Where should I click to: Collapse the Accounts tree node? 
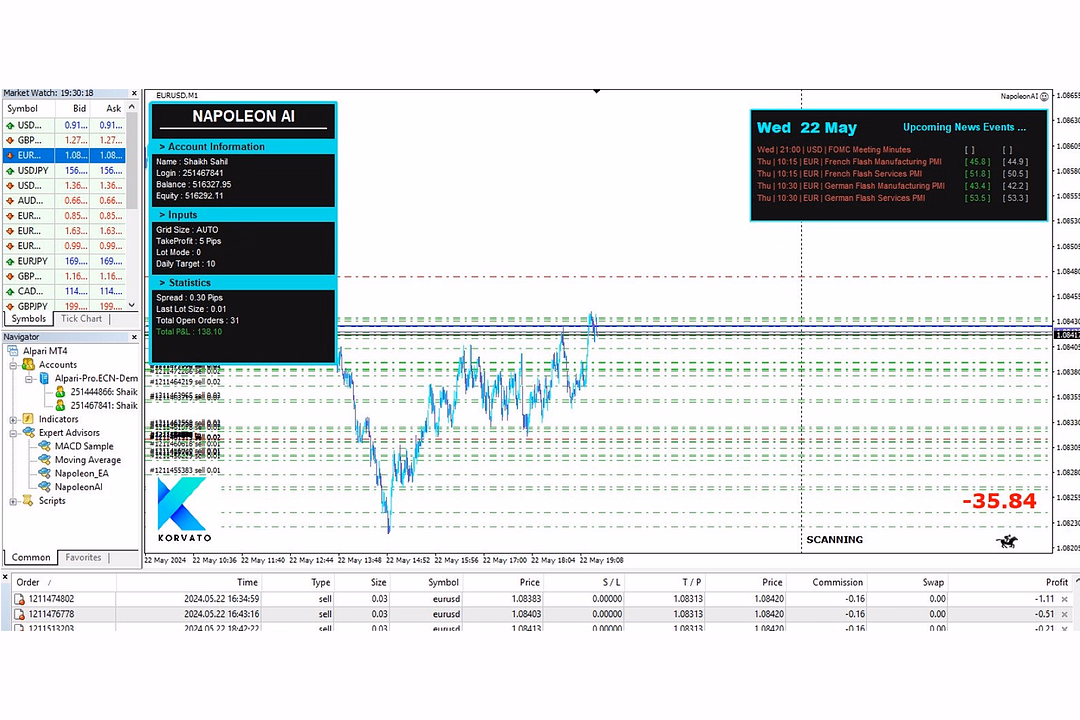tap(13, 365)
